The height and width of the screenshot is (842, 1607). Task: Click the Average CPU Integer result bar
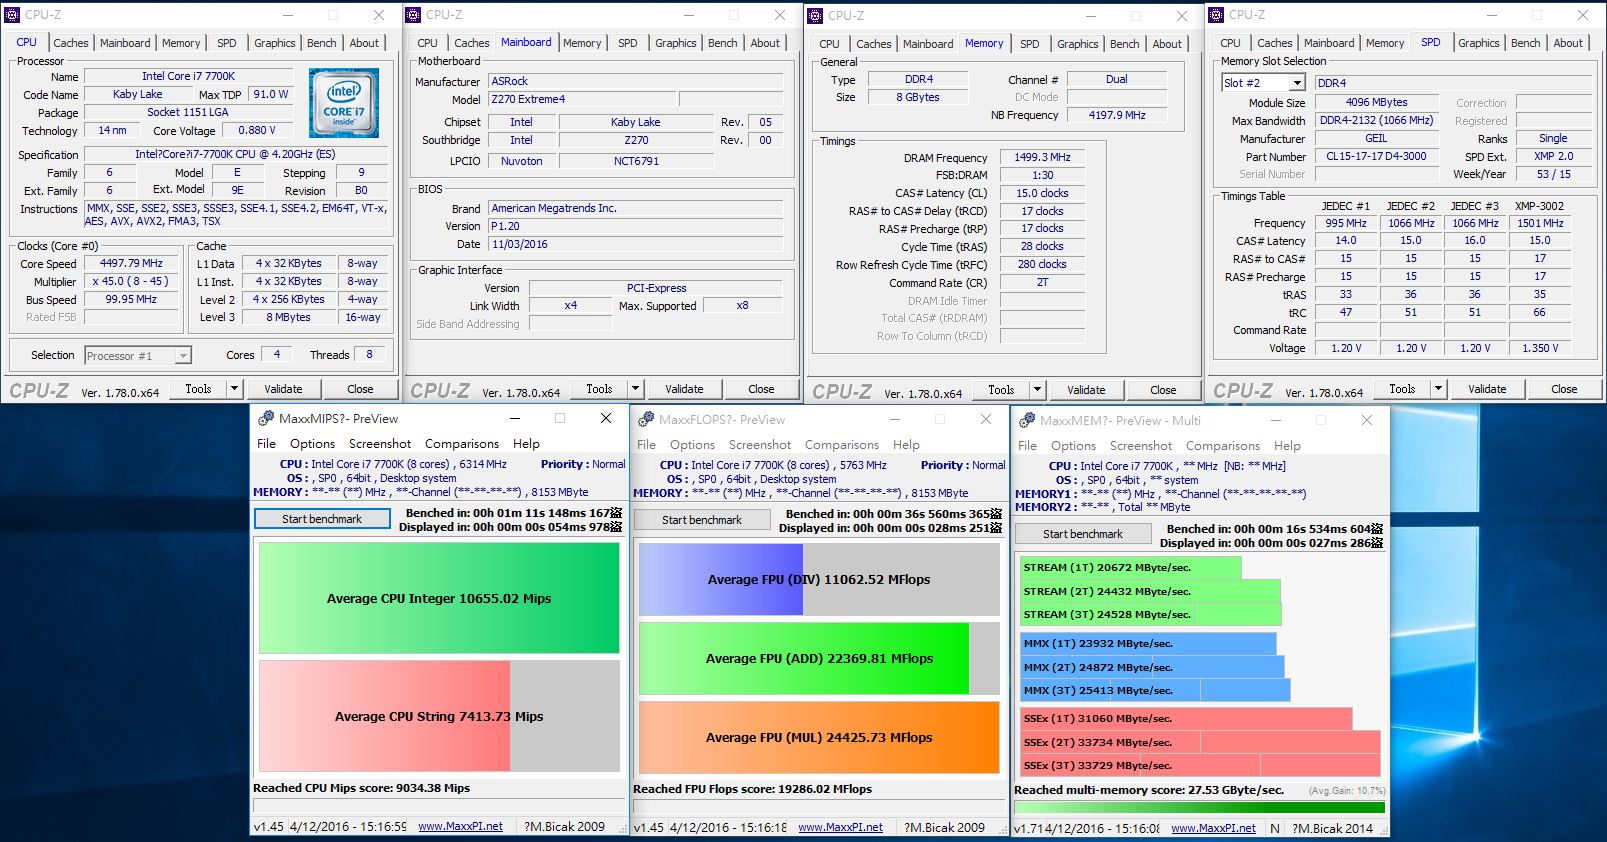coord(439,598)
